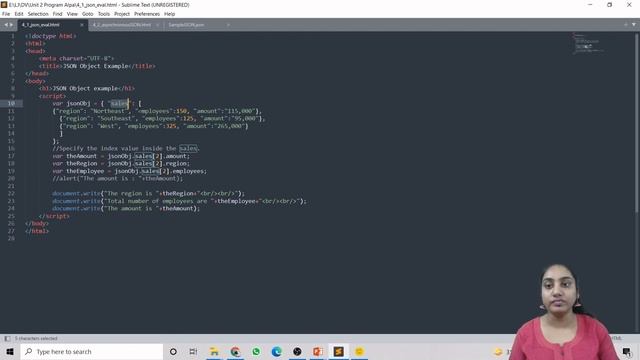Viewport: 640px width, 360px height.
Task: Click the comment about index value on line 16
Action: click(126, 148)
